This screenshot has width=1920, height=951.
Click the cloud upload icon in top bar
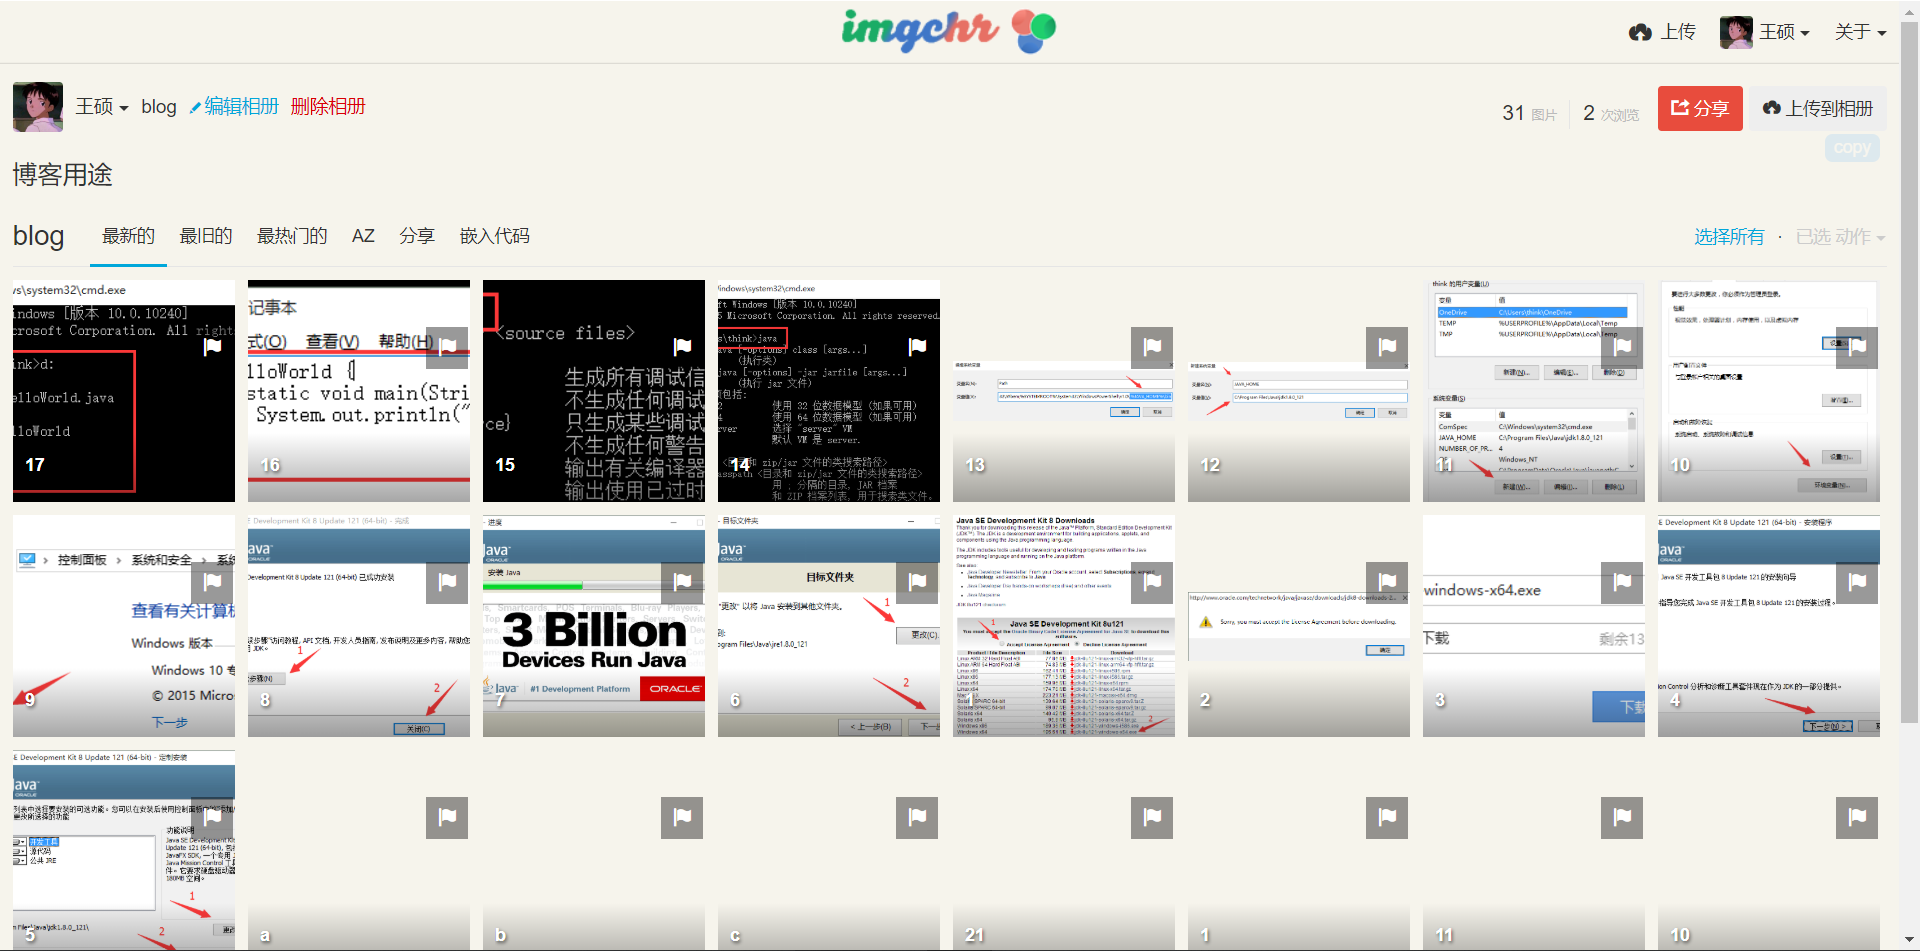point(1640,32)
